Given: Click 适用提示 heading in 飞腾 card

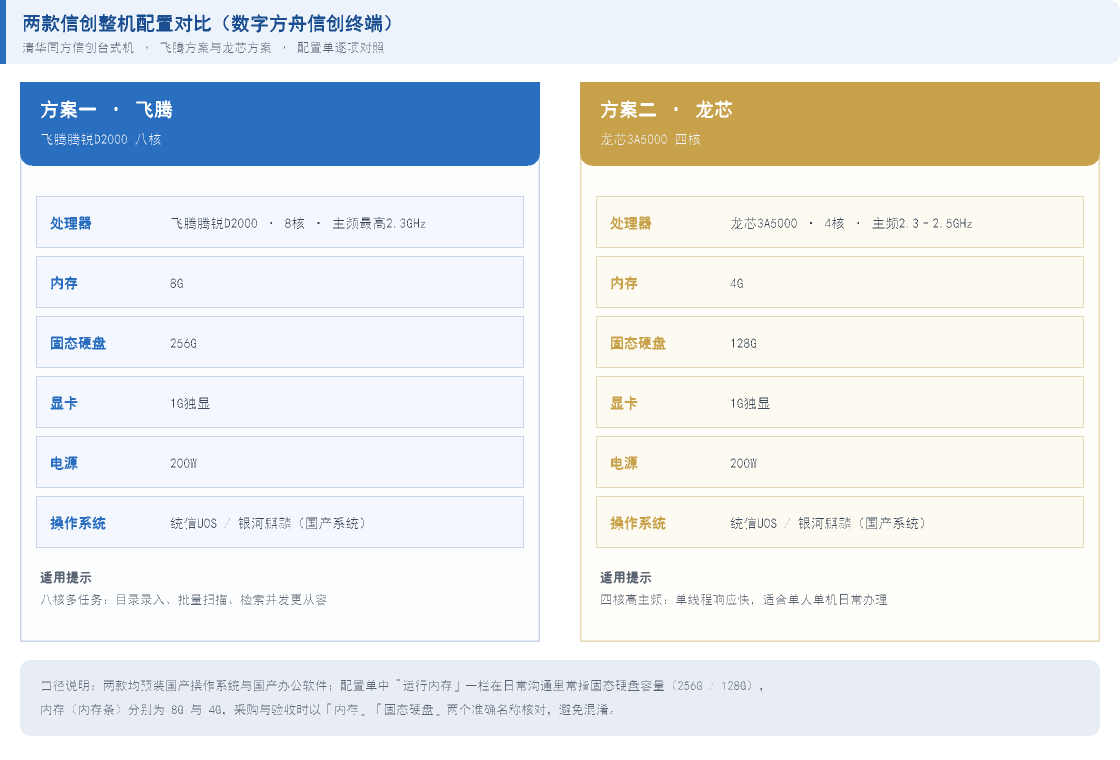Looking at the screenshot, I should click(x=66, y=577).
